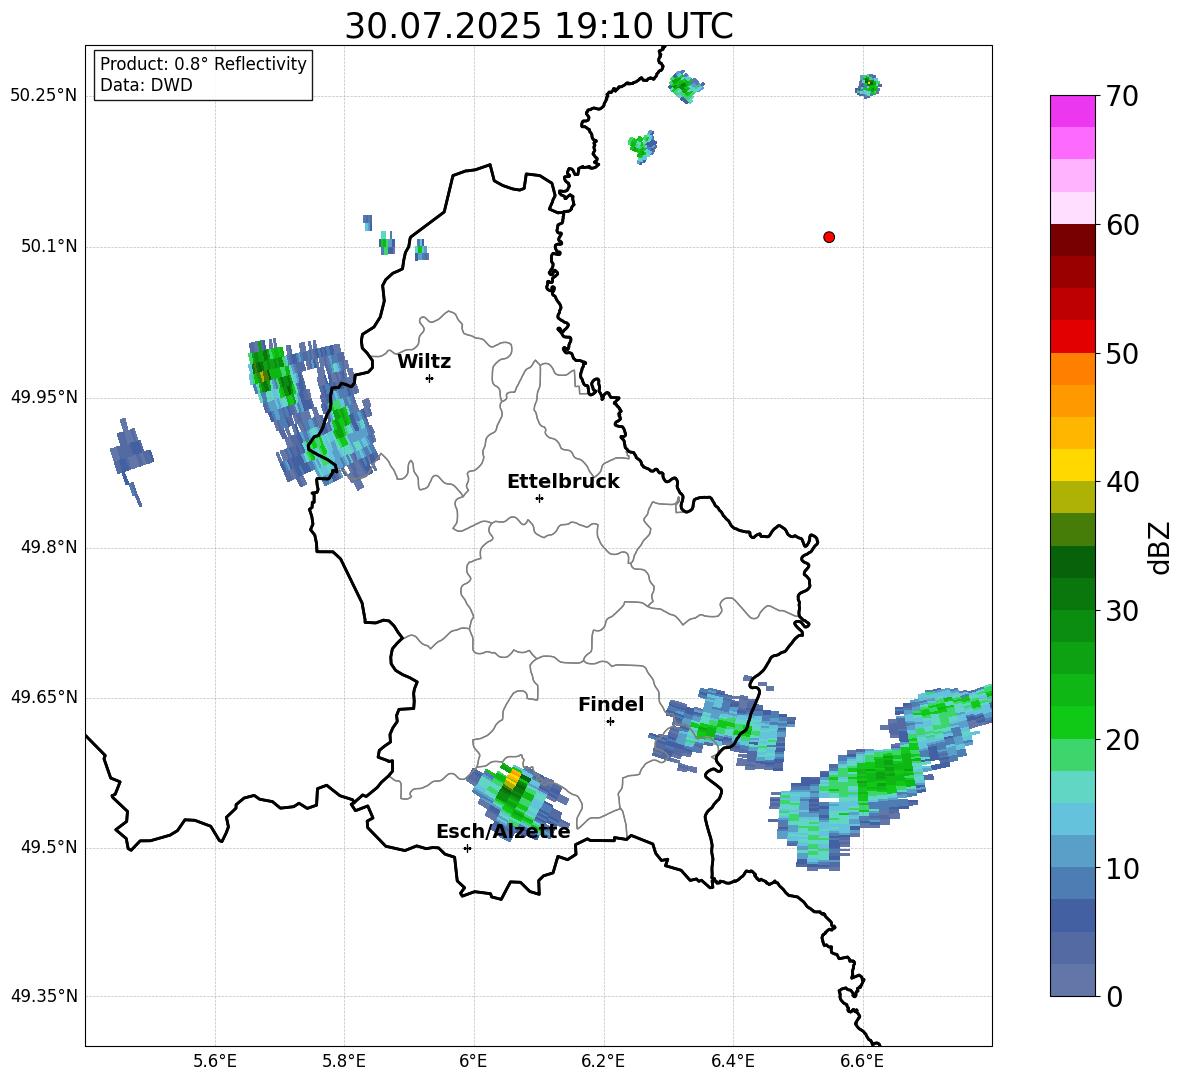Image resolution: width=1184 pixels, height=1081 pixels.
Task: Click the 50.25°N latitude label
Action: point(43,96)
